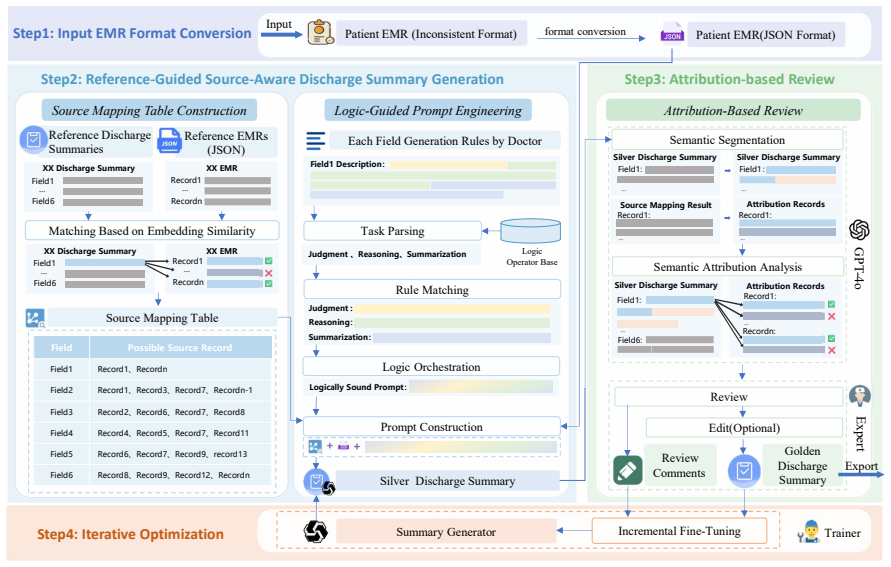
Task: Click the Logically Sound Prompt gradient bar
Action: 481,387
